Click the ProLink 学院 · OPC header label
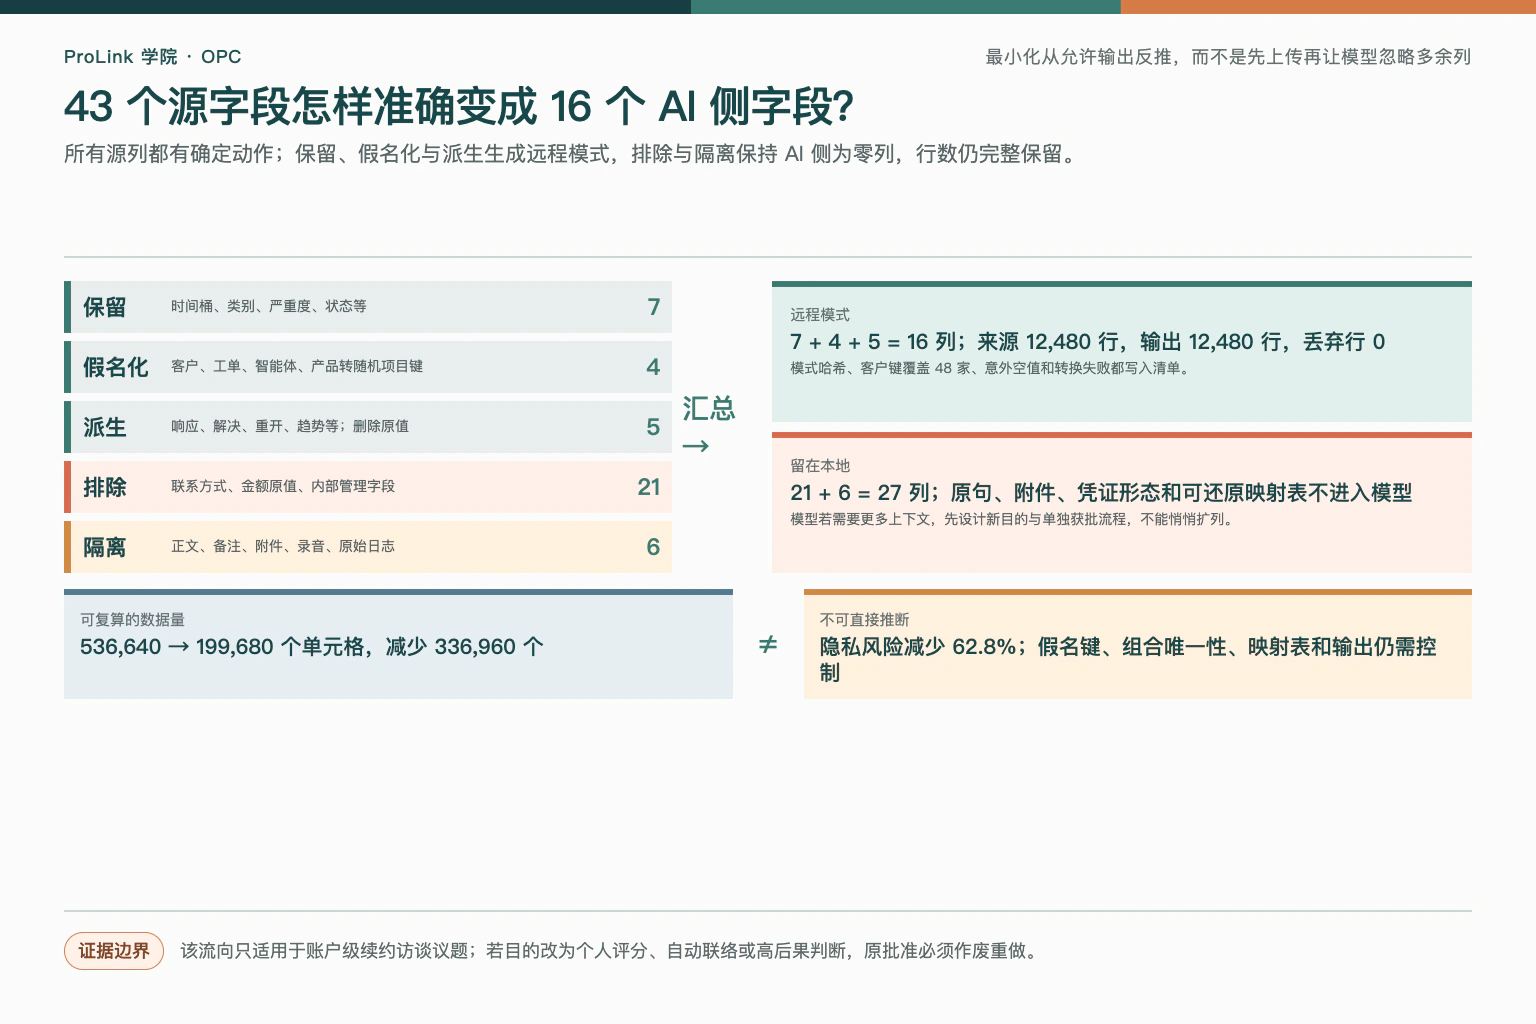Screen dimensions: 1536x1024 [x=152, y=57]
